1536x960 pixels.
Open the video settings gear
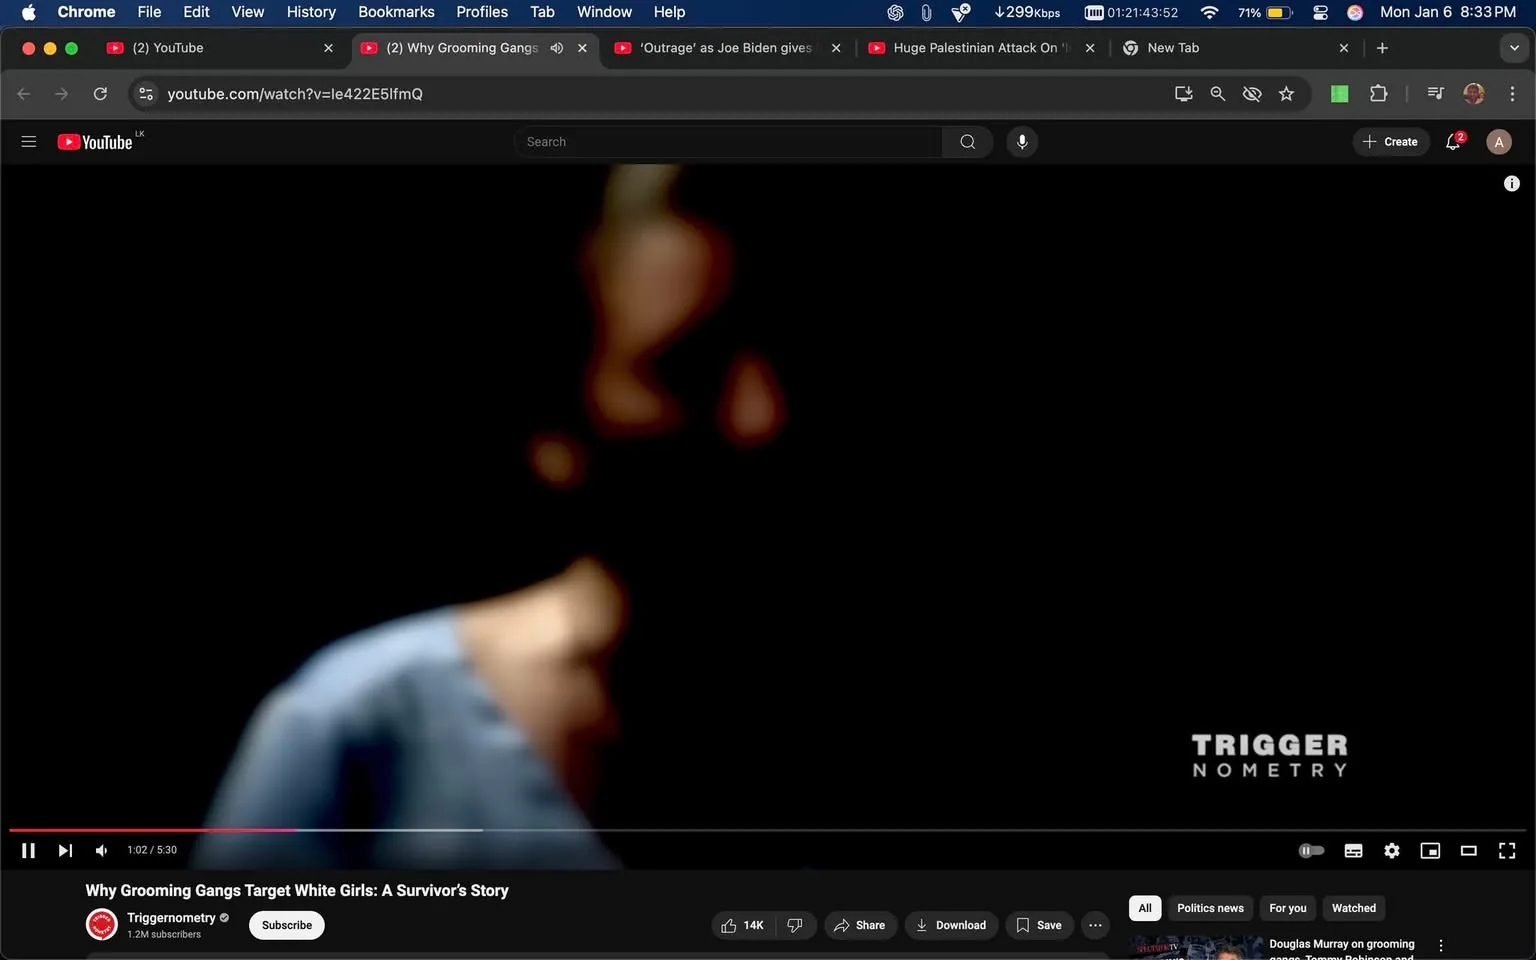(1391, 850)
